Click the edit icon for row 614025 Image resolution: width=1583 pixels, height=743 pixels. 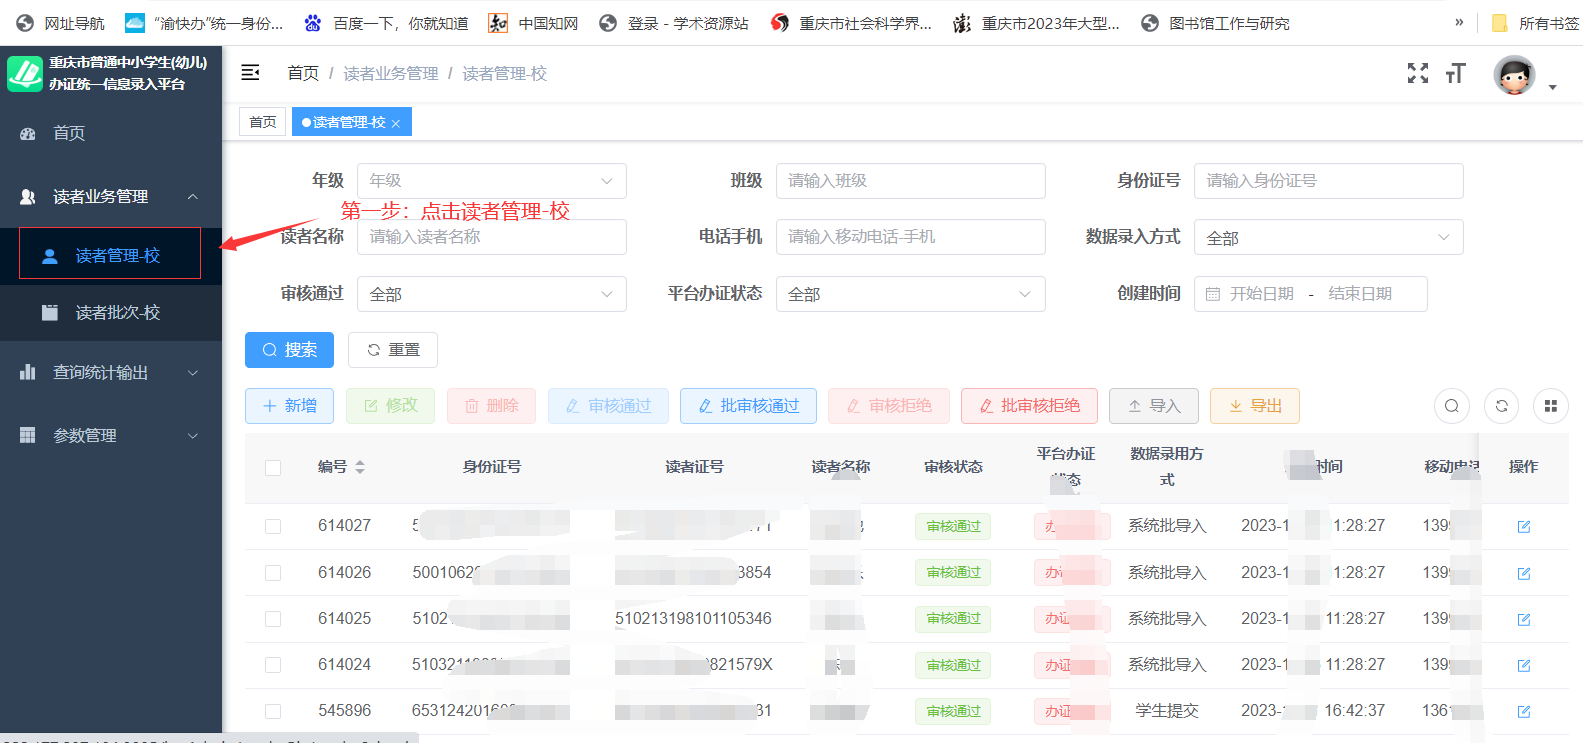[1524, 619]
